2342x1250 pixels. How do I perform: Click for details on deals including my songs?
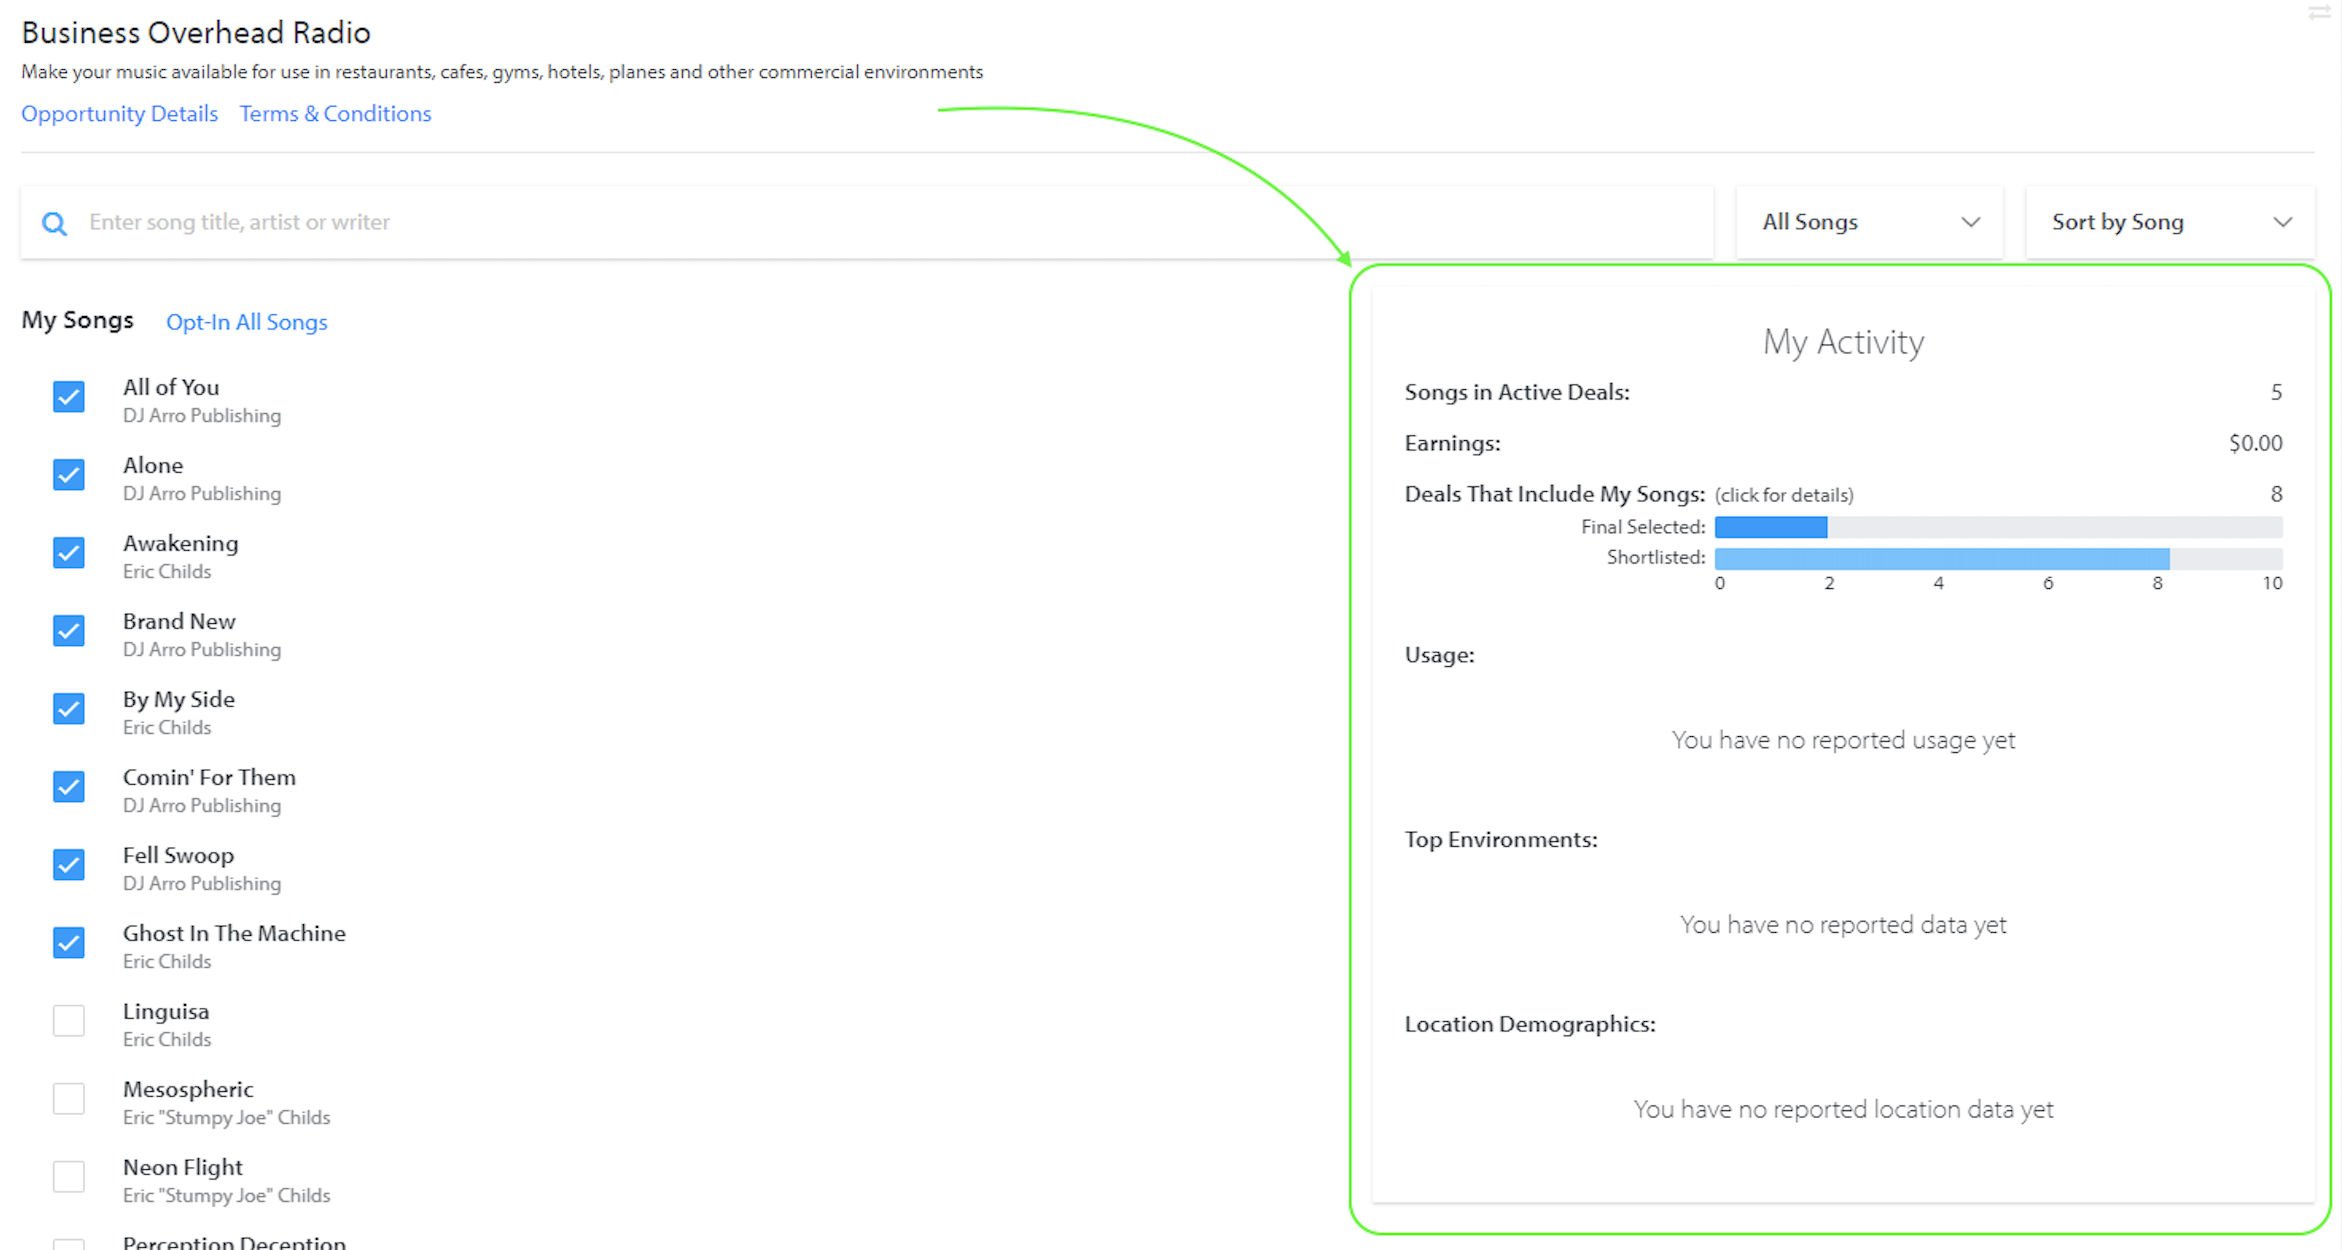[x=1783, y=495]
